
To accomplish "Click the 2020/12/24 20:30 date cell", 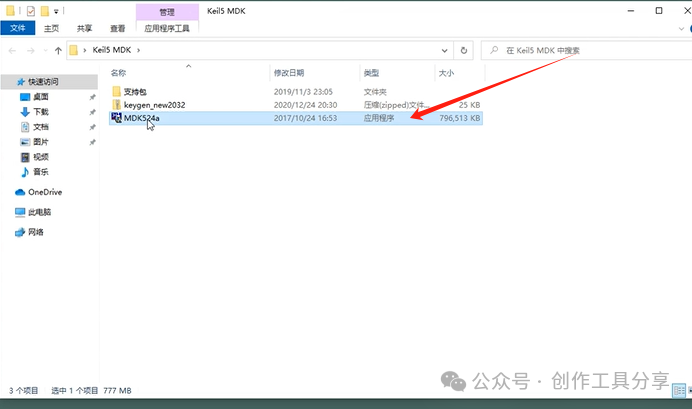I will (x=305, y=105).
